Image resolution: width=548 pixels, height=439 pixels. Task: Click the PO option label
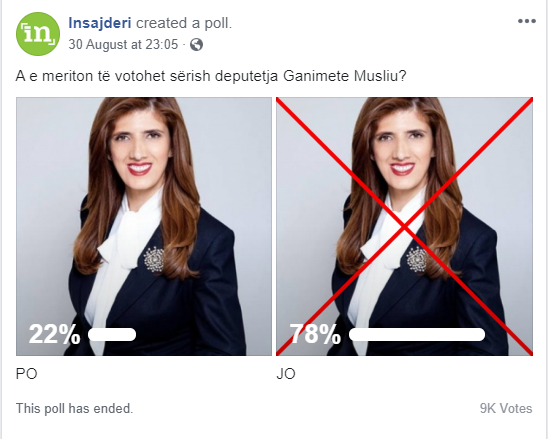(27, 374)
